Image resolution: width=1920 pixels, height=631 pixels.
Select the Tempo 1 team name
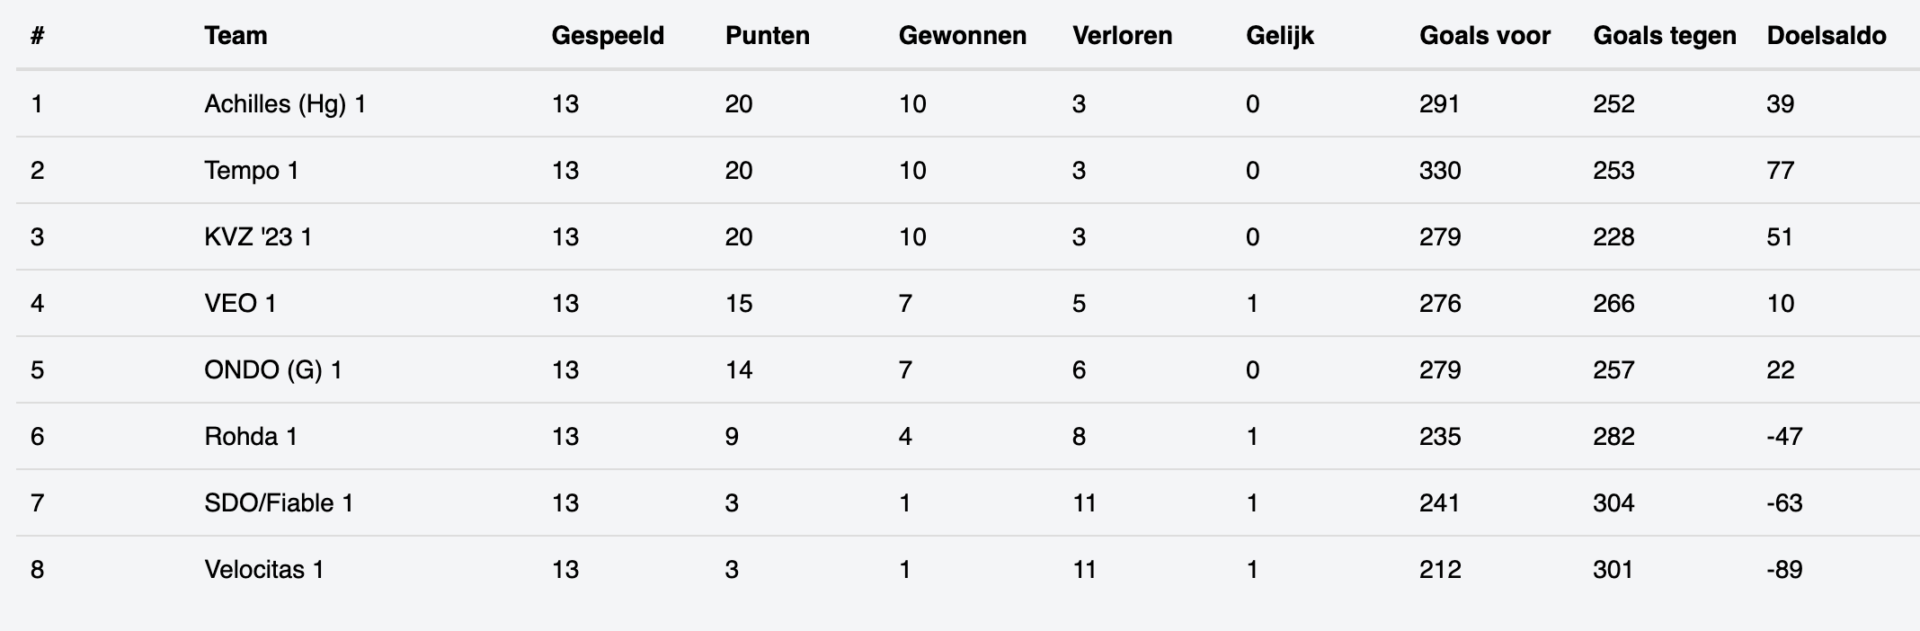click(x=251, y=170)
